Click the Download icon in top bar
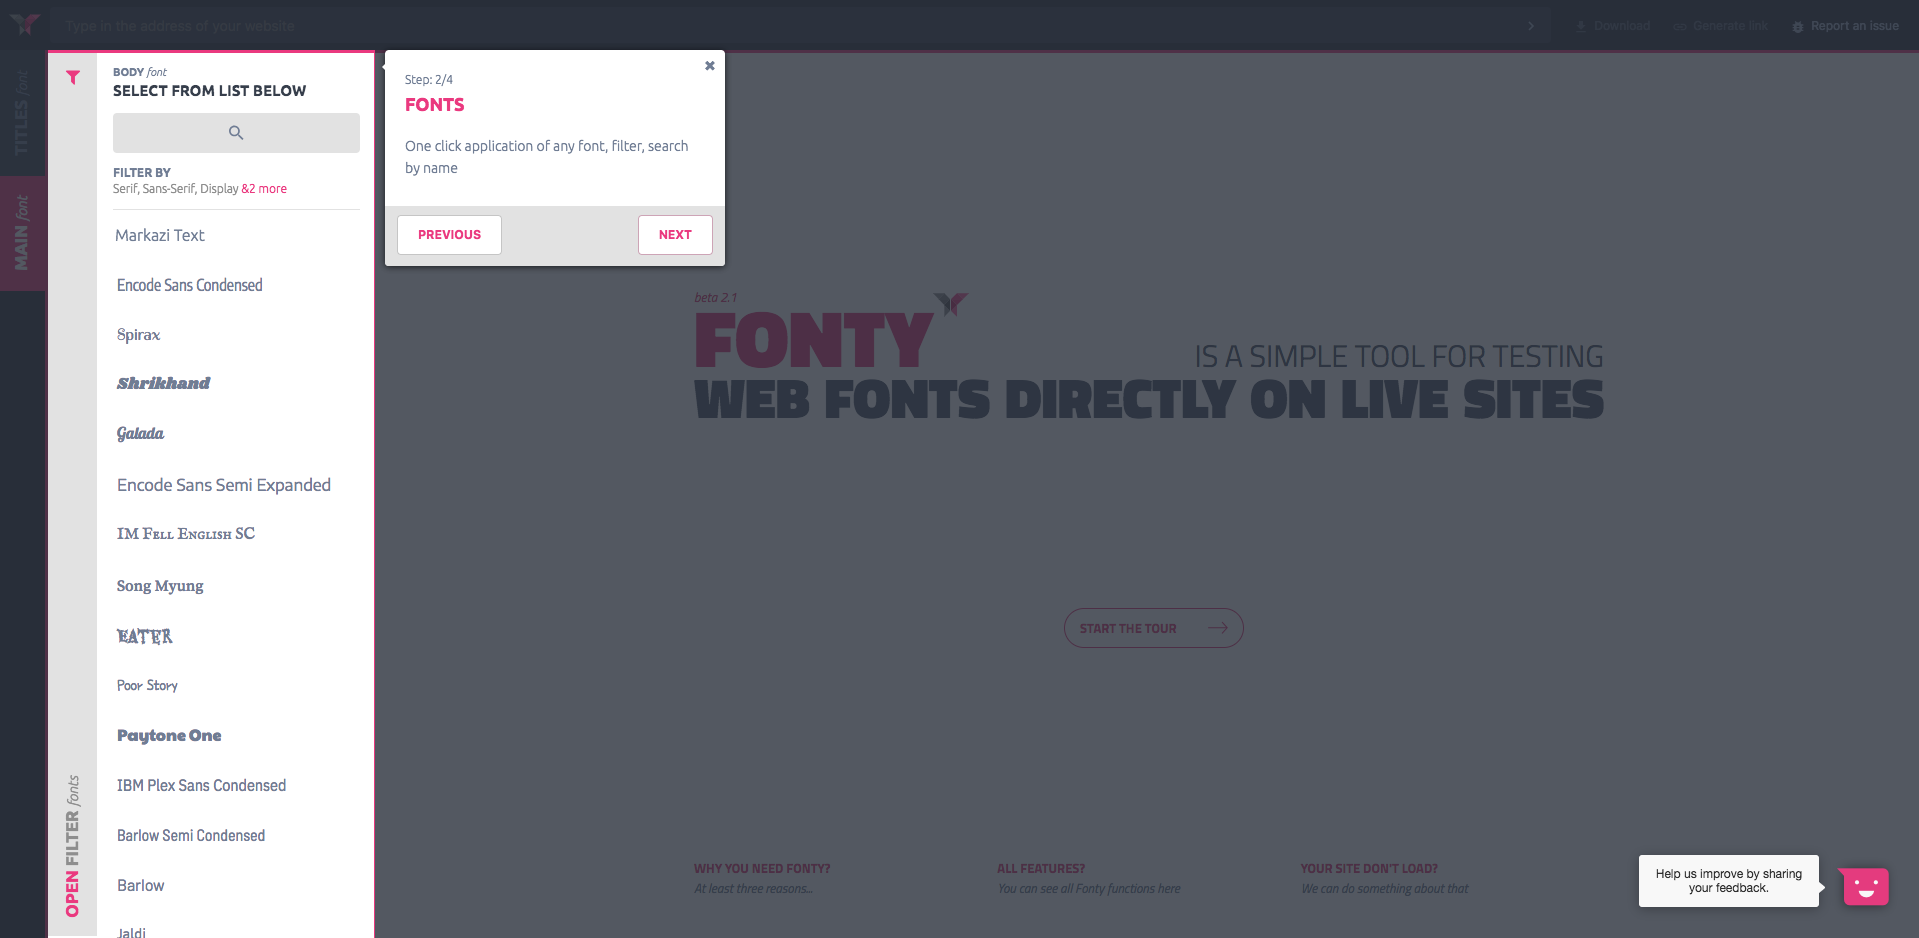1919x938 pixels. (1581, 26)
